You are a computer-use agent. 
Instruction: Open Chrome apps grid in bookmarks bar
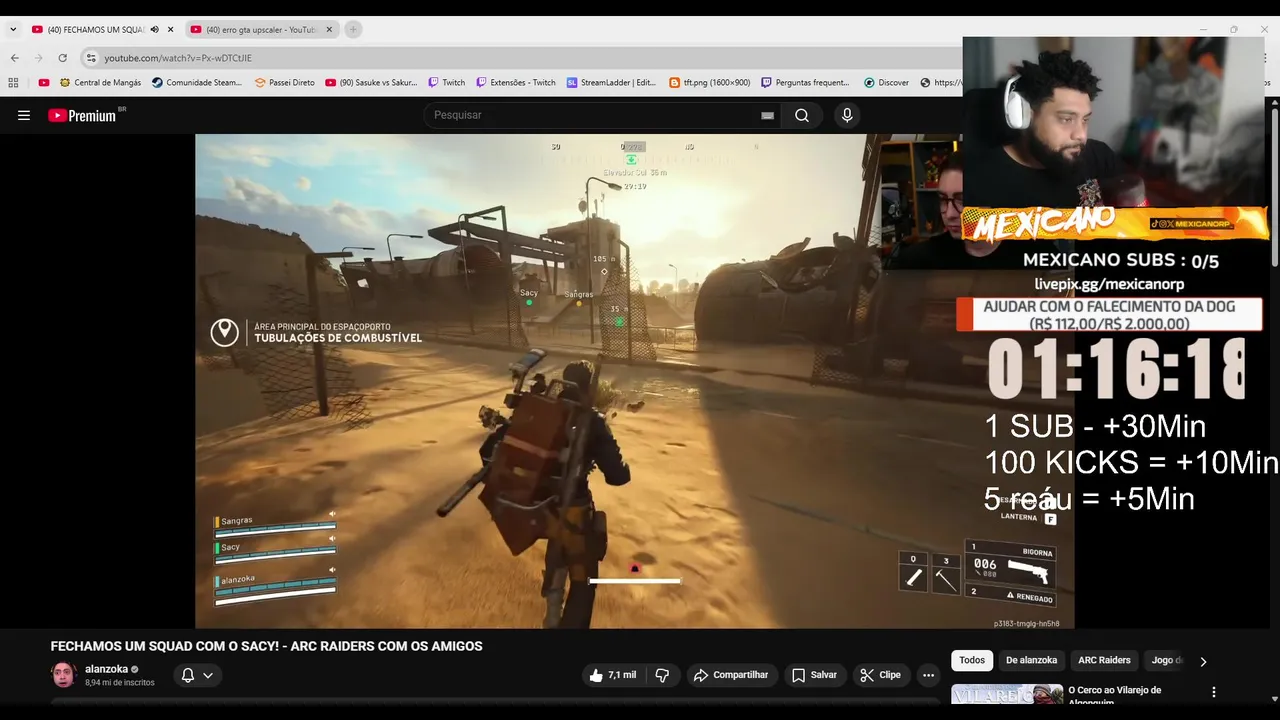[x=13, y=83]
